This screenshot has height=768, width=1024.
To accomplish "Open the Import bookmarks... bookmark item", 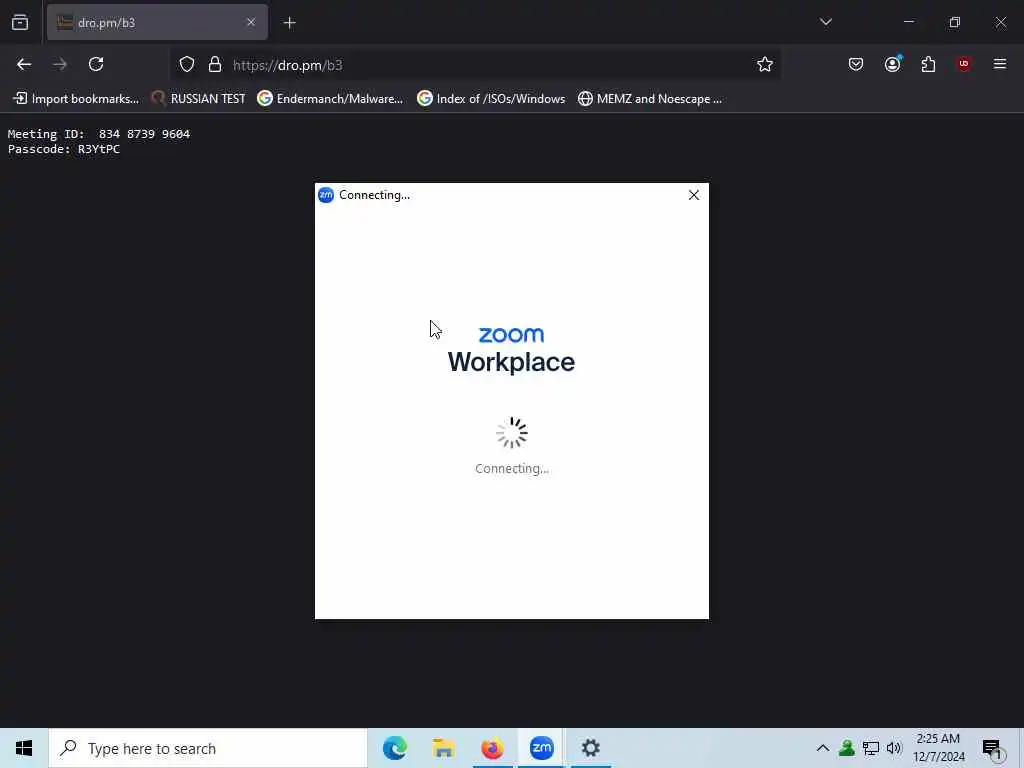I will click(x=76, y=99).
